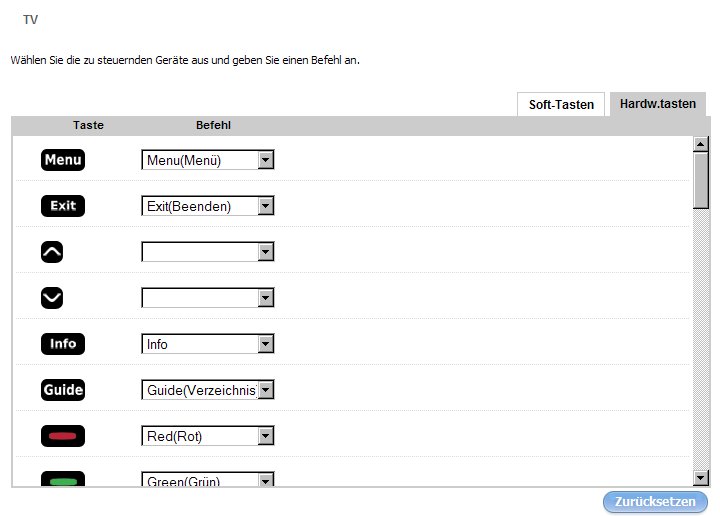
Task: Select the up arrow key icon
Action: point(52,252)
